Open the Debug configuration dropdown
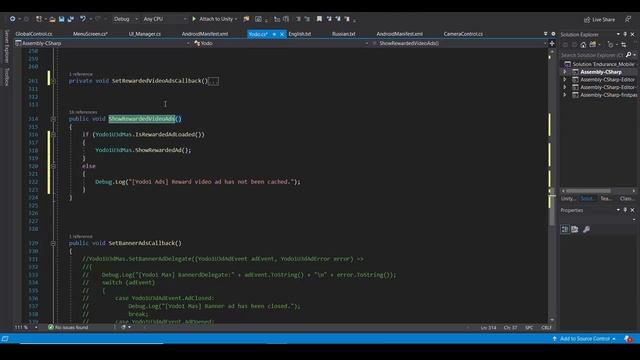The width and height of the screenshot is (640, 360). pos(125,19)
